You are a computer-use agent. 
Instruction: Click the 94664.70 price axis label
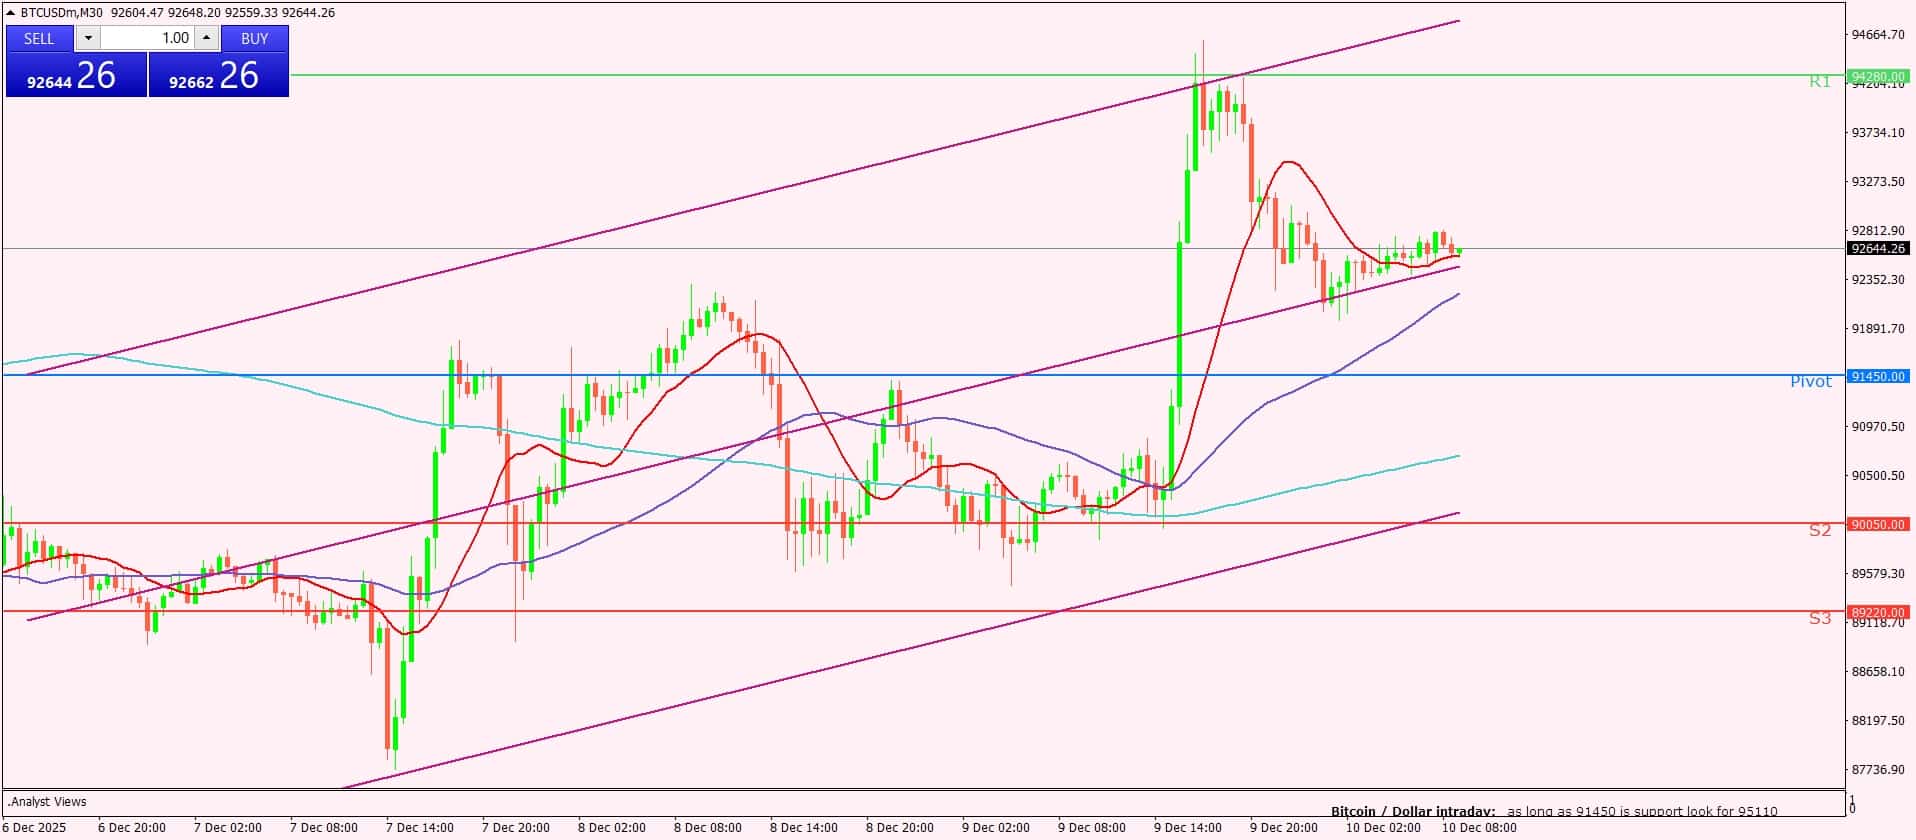tap(1878, 34)
